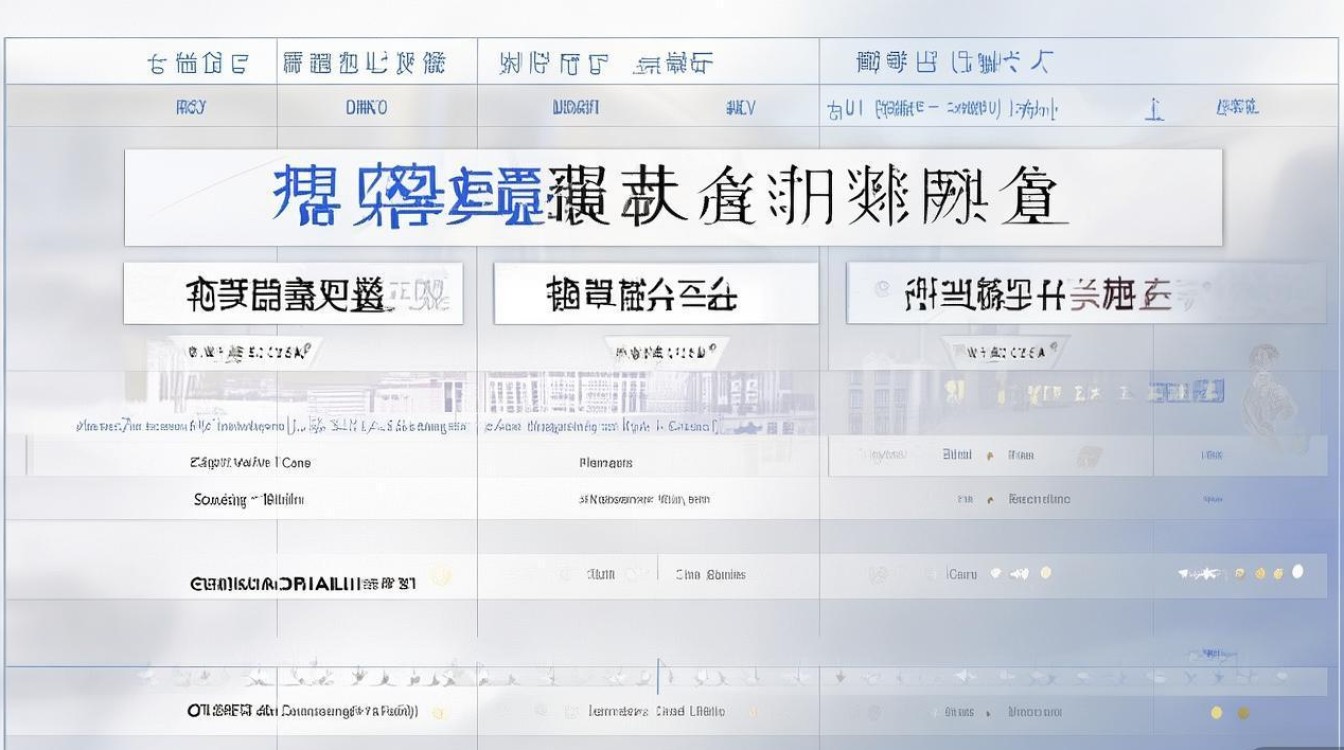This screenshot has height=750, width=1344.
Task: Enable the small marker next to 'Recondlino'
Action: pyautogui.click(x=990, y=500)
